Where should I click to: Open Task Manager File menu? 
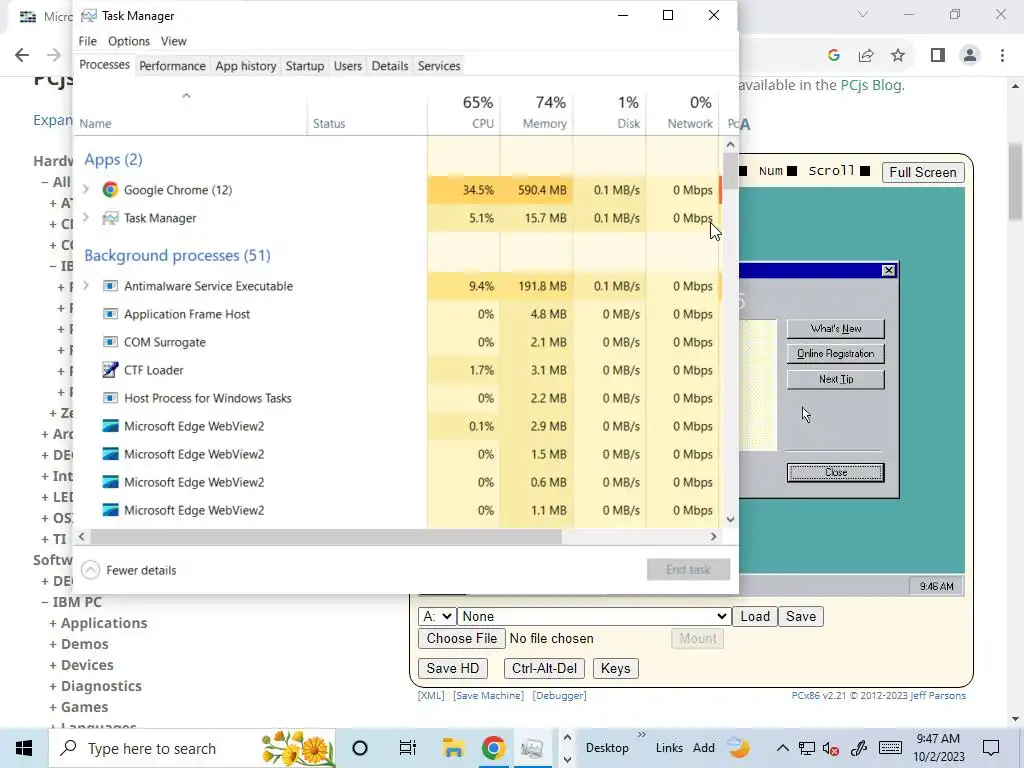coord(88,41)
